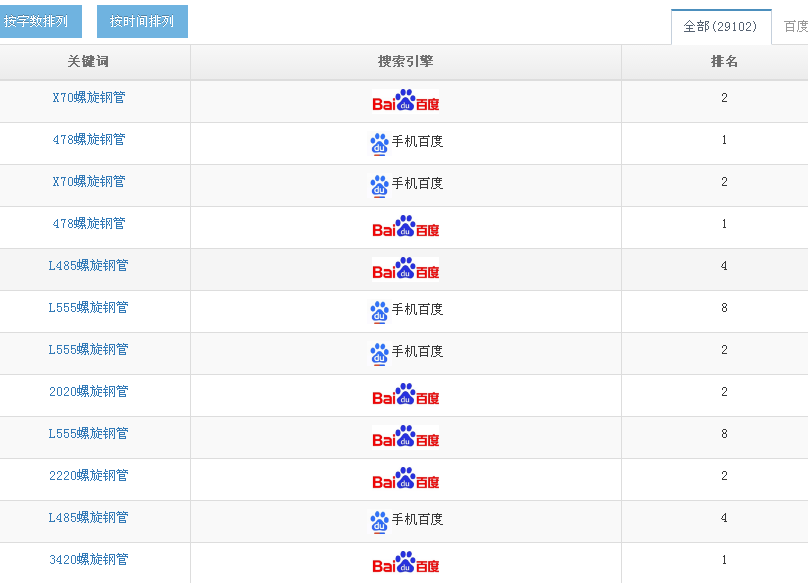808x583 pixels.
Task: Open 478螺旋钢管 link in the 手机百度 row
Action: point(89,140)
